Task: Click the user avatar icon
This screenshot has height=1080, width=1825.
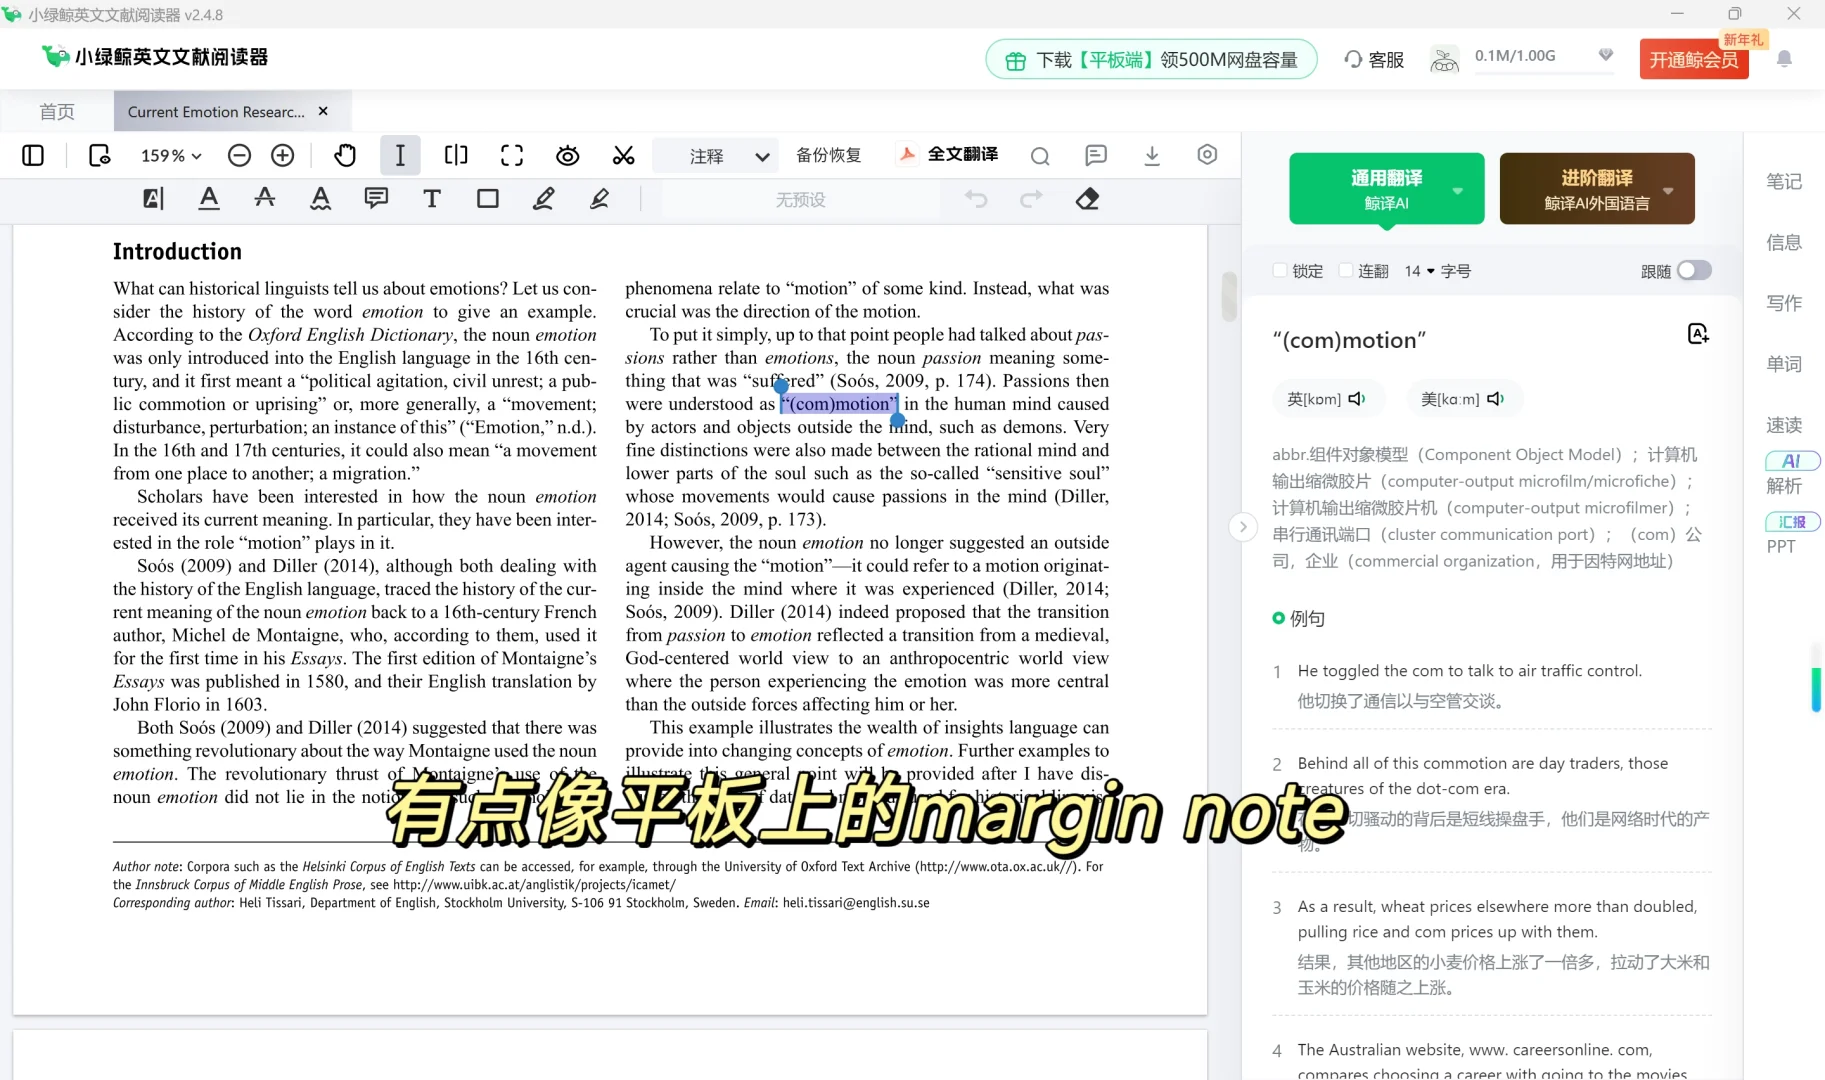Action: (x=1444, y=59)
